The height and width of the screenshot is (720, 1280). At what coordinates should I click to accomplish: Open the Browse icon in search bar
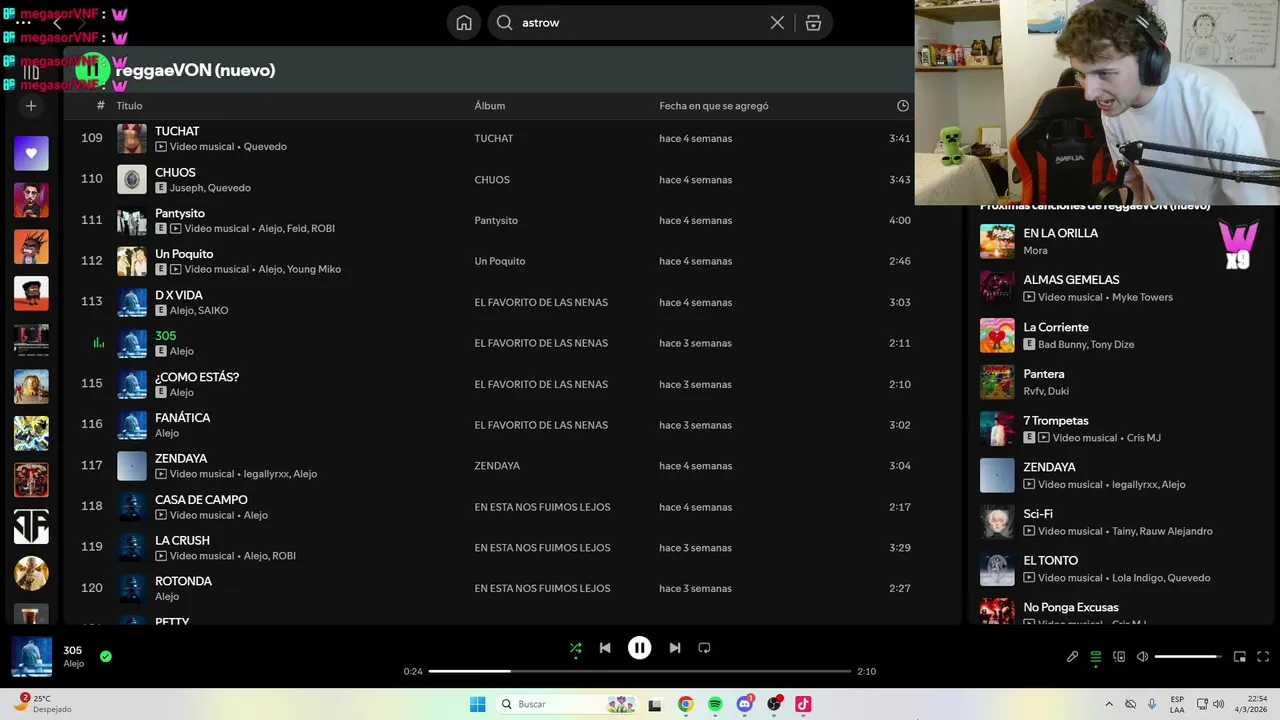tap(813, 22)
